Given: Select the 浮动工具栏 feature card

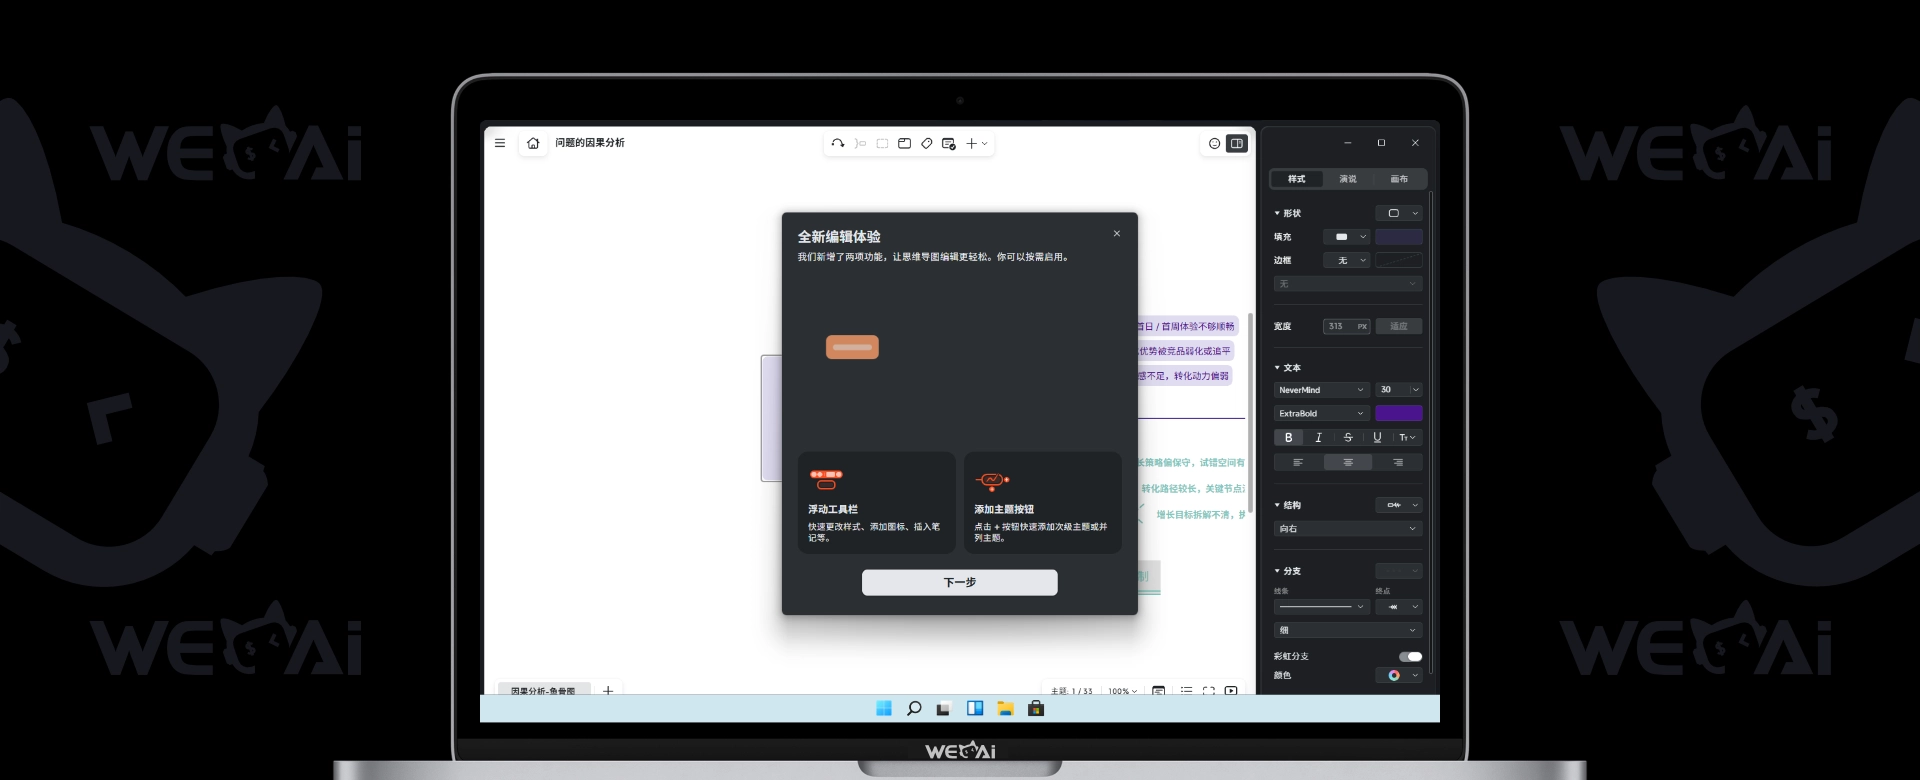Looking at the screenshot, I should pyautogui.click(x=876, y=502).
